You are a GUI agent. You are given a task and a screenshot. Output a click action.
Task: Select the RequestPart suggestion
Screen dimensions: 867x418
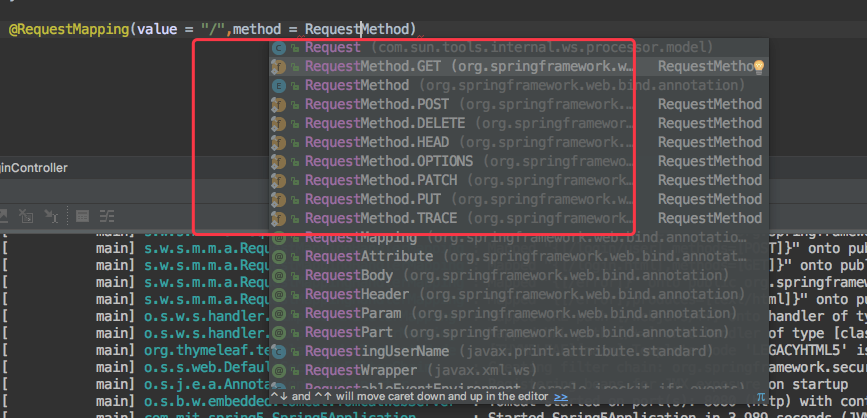point(519,332)
